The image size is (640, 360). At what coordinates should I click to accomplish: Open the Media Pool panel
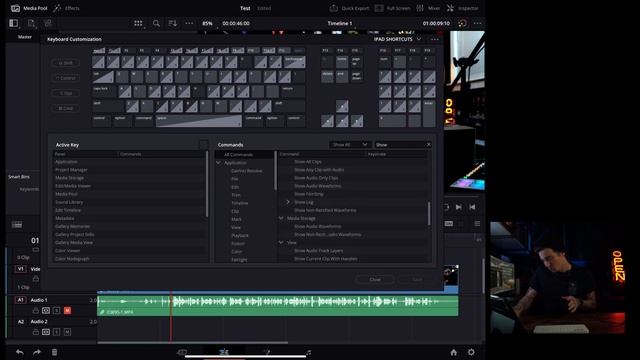tap(29, 8)
